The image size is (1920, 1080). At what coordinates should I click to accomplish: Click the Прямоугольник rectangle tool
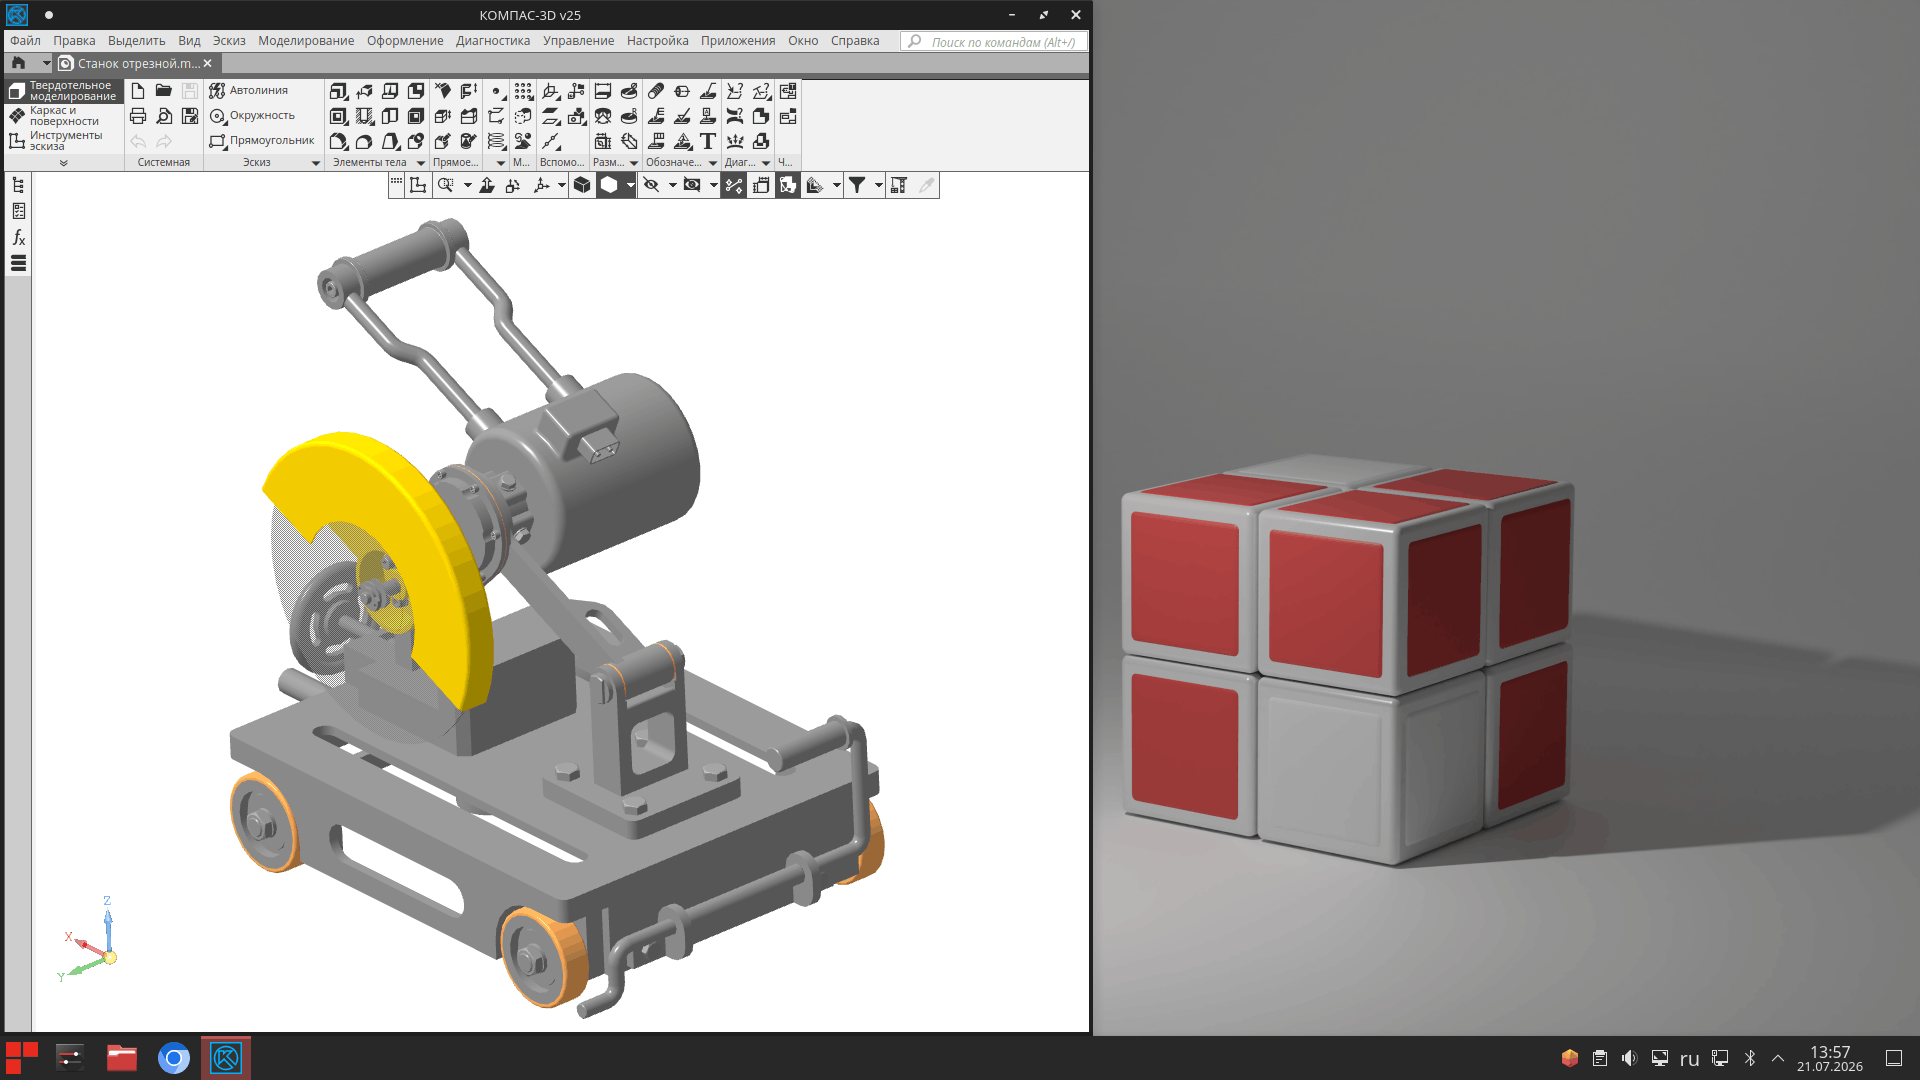262,141
